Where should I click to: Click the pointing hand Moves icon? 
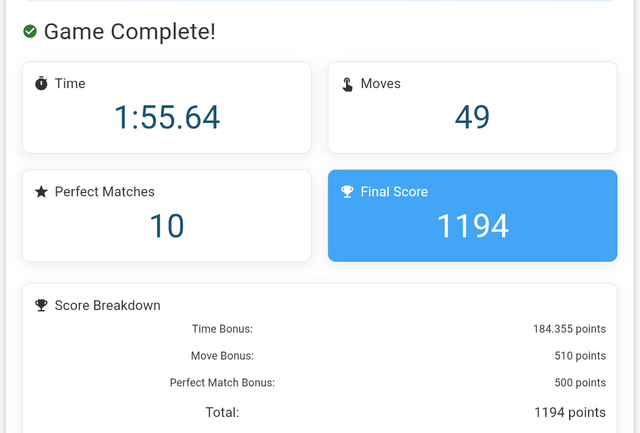pyautogui.click(x=347, y=84)
